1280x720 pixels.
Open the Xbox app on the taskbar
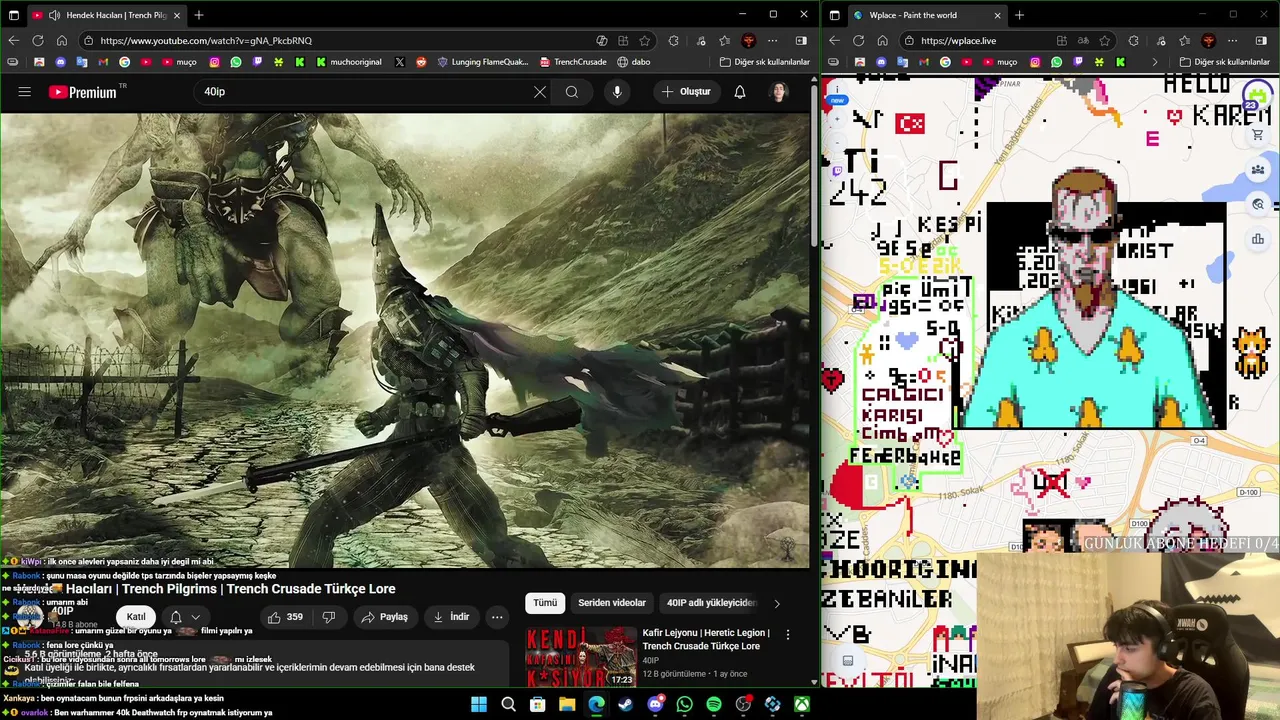pos(802,705)
